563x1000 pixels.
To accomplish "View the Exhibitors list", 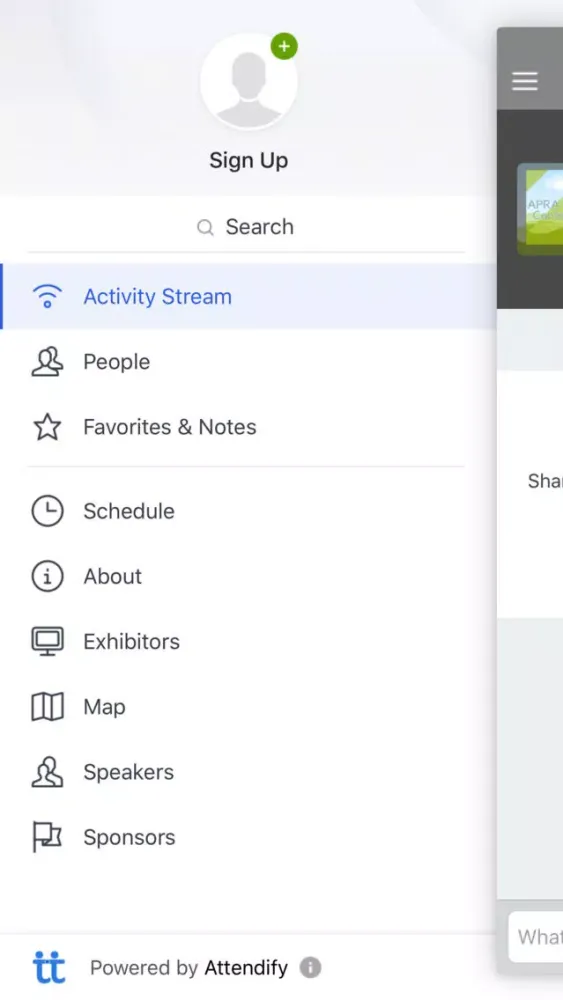I will (x=248, y=642).
